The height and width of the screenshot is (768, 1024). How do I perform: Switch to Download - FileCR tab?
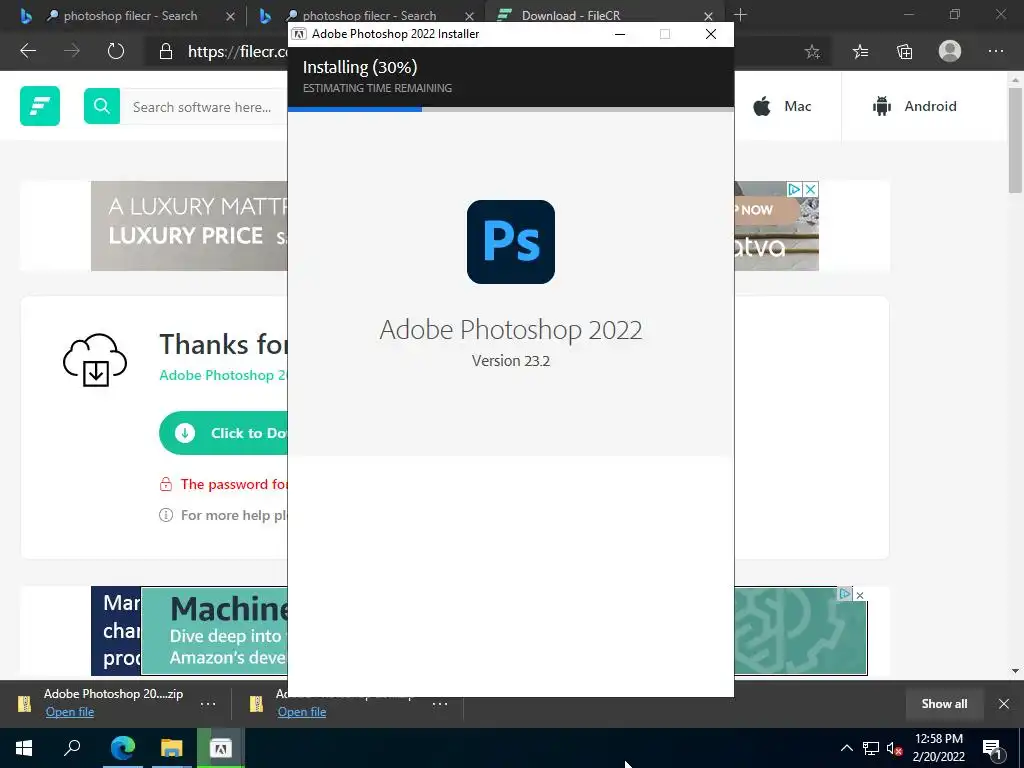pyautogui.click(x=571, y=16)
